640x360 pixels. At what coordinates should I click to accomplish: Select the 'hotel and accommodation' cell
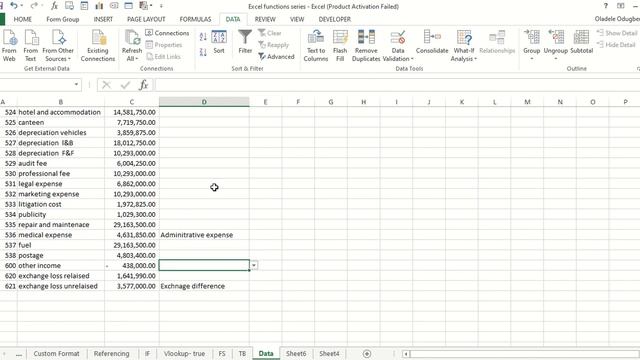click(x=61, y=112)
